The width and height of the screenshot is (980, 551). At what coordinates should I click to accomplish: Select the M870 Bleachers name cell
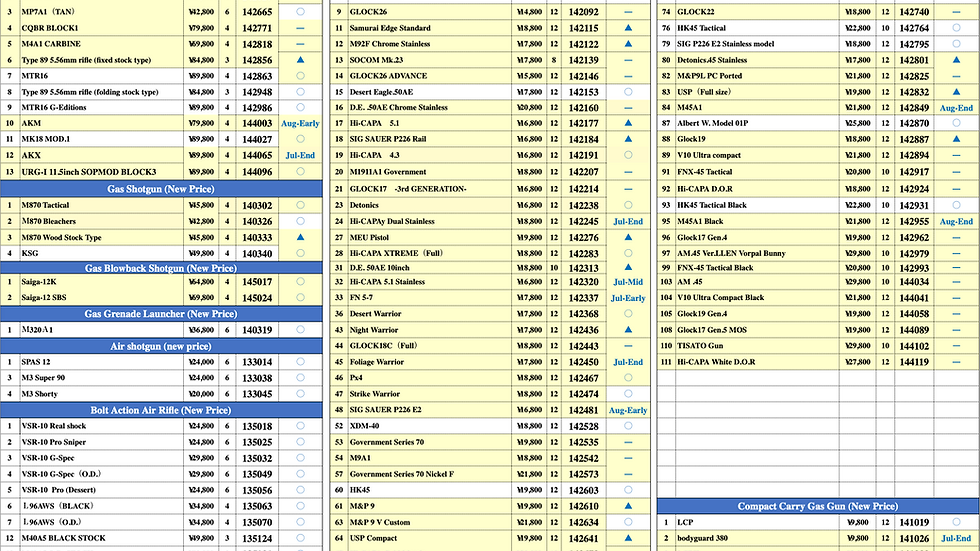(101, 221)
